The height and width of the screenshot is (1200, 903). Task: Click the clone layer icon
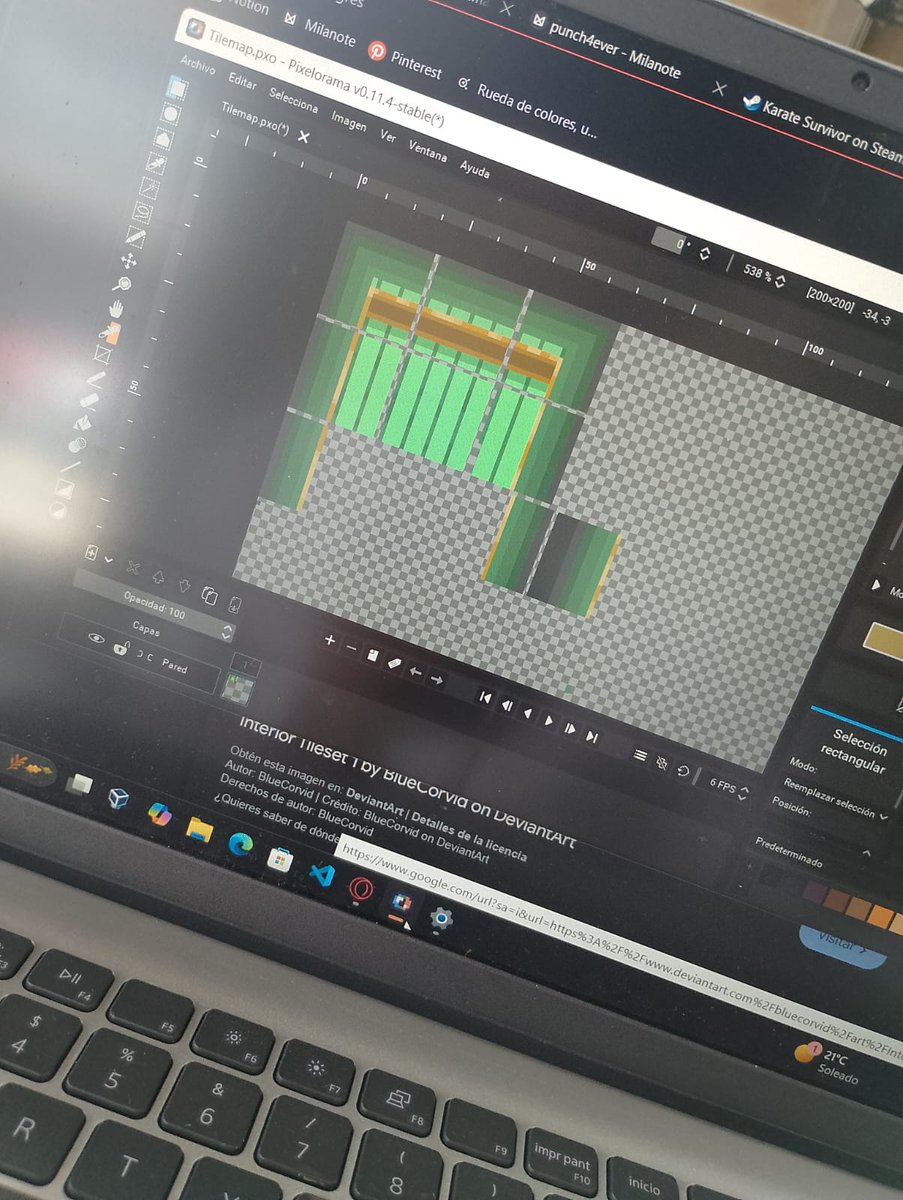pyautogui.click(x=209, y=595)
